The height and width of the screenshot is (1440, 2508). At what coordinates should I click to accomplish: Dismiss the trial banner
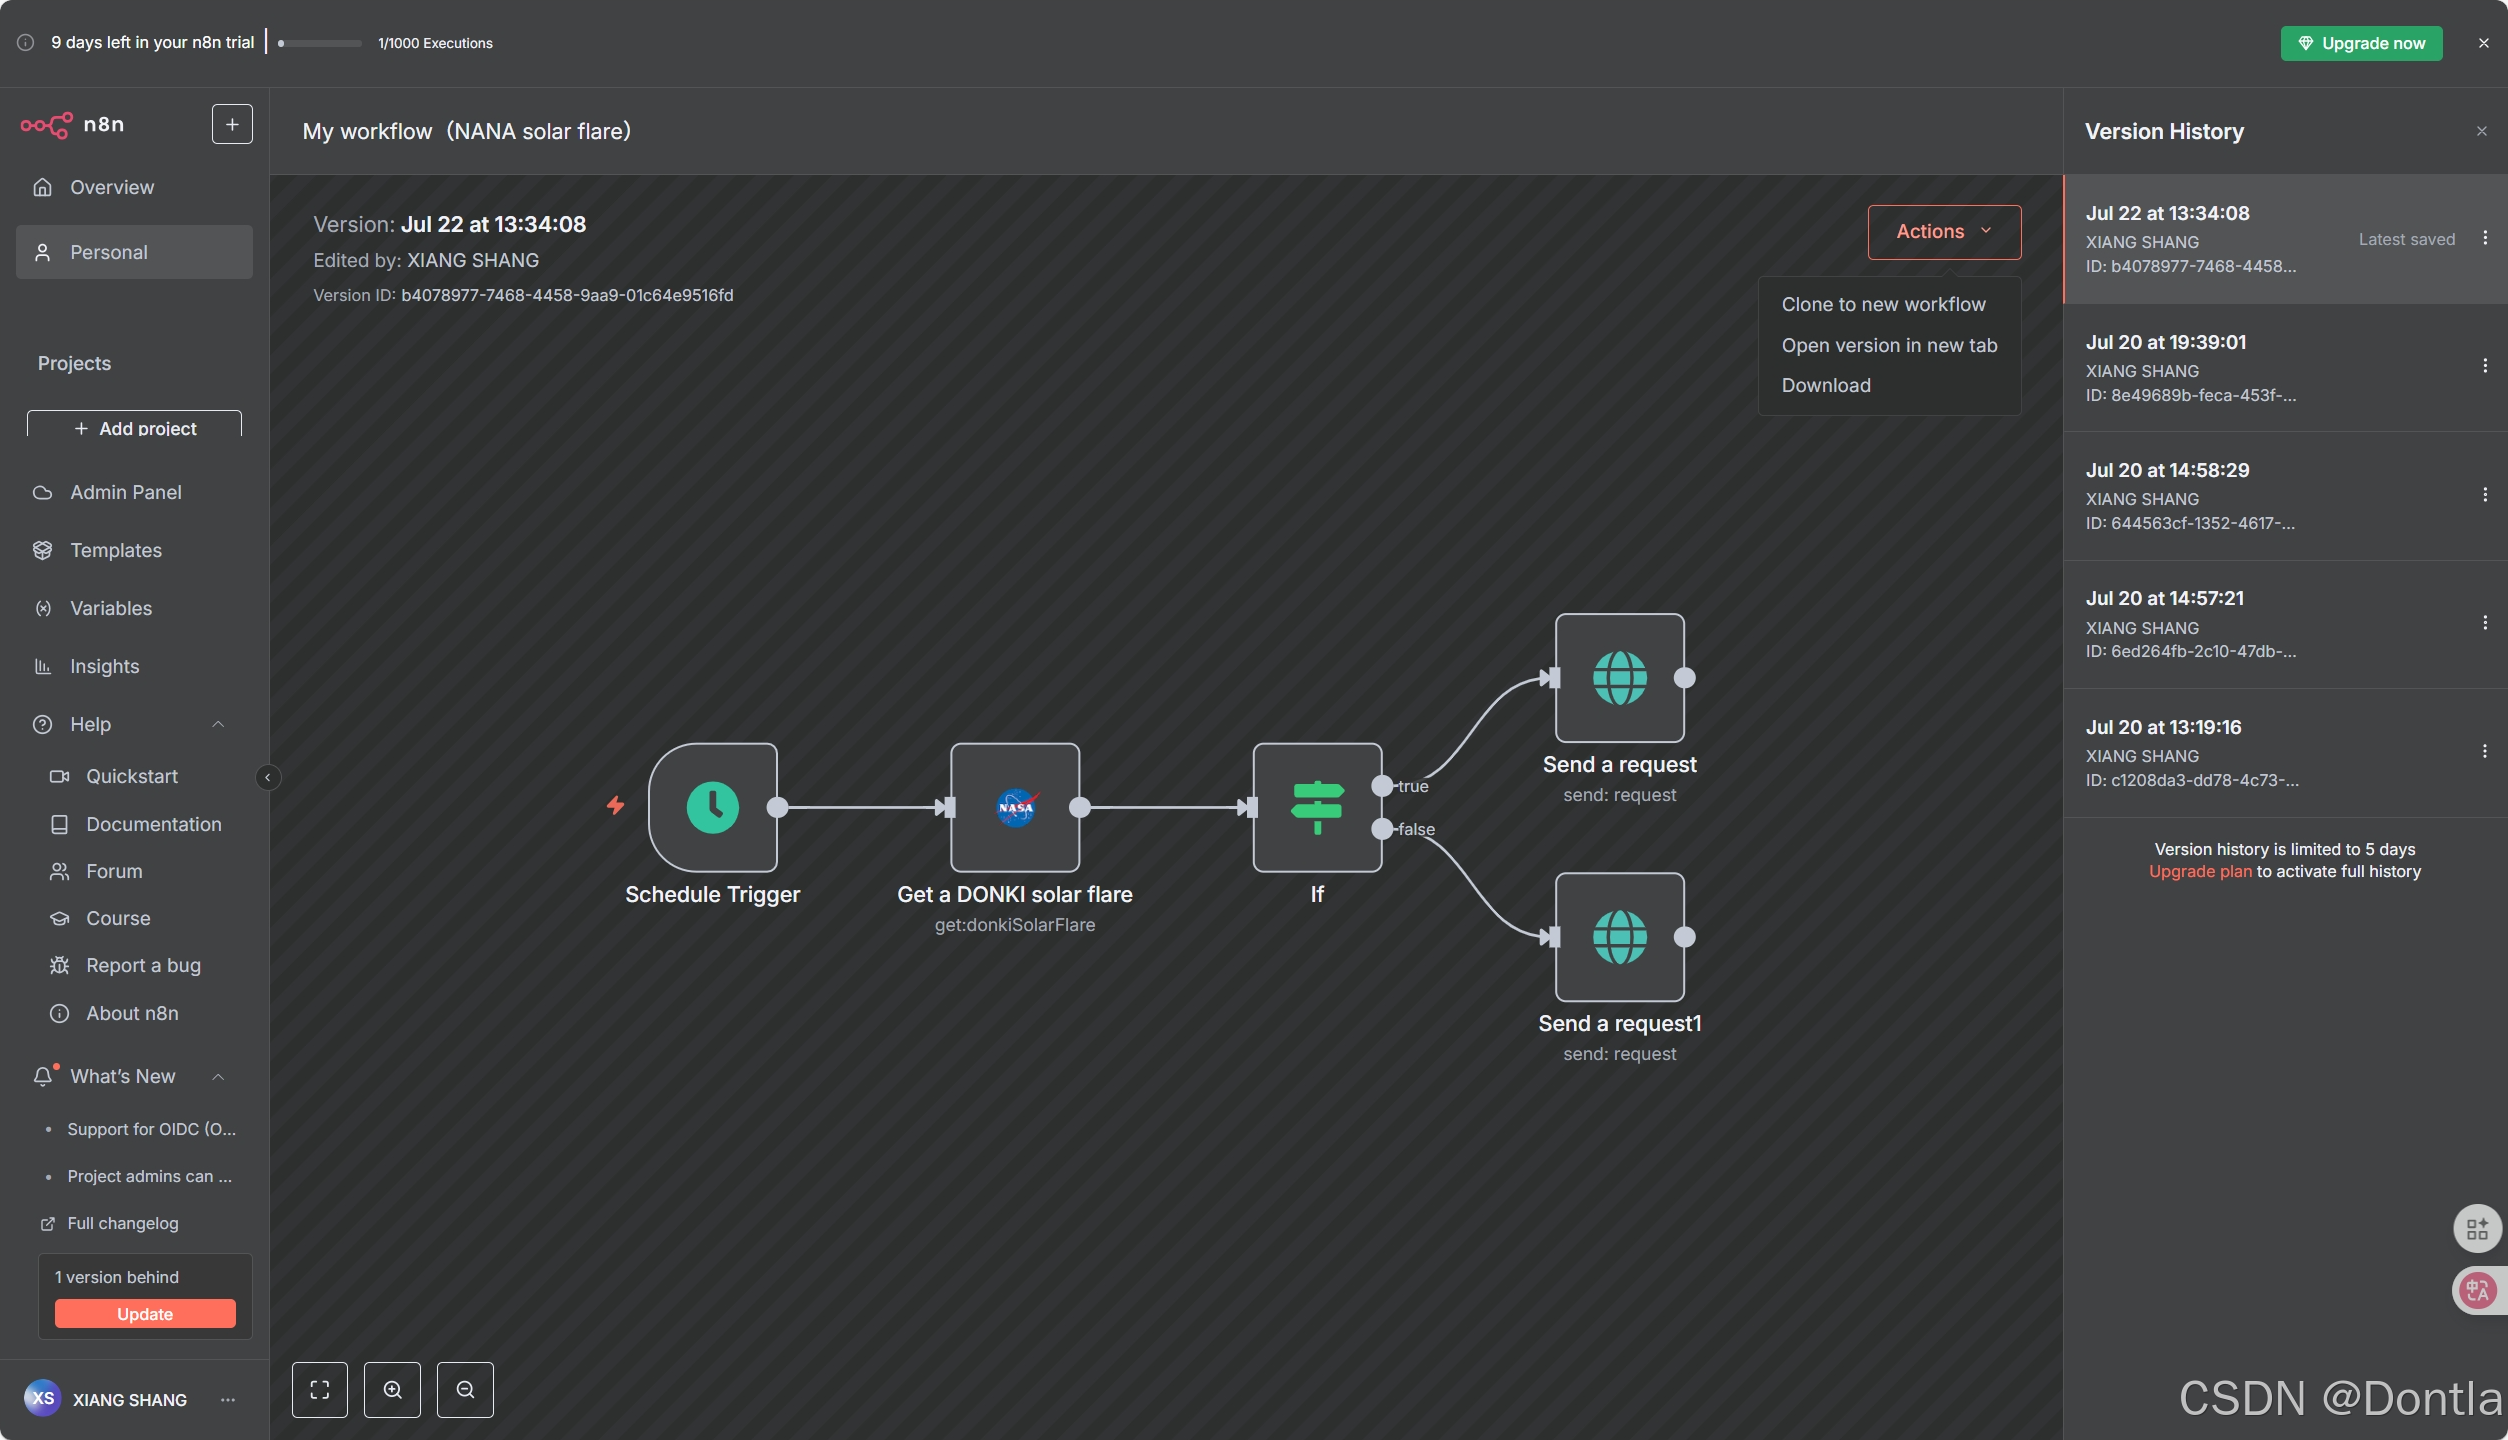pos(2483,43)
